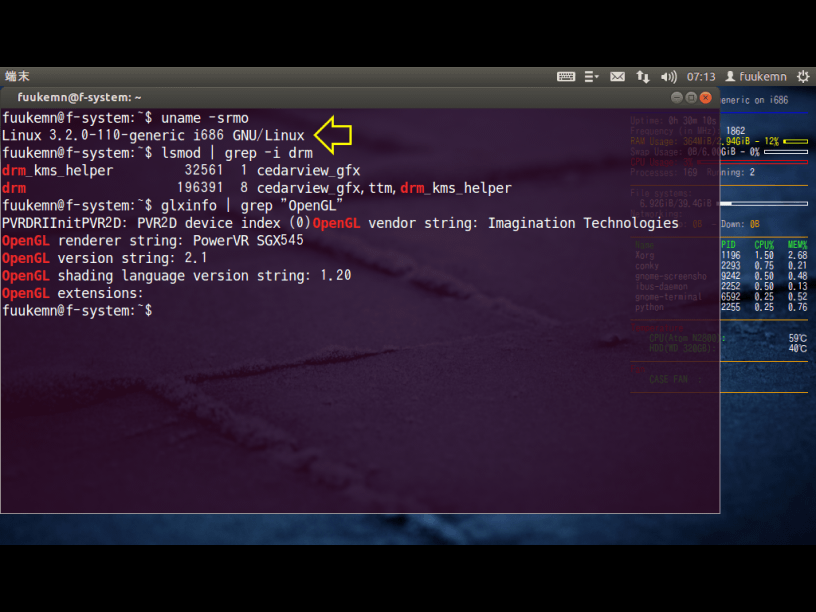Click the gnome-terminal row PID 6592
The height and width of the screenshot is (612, 816).
click(x=721, y=297)
